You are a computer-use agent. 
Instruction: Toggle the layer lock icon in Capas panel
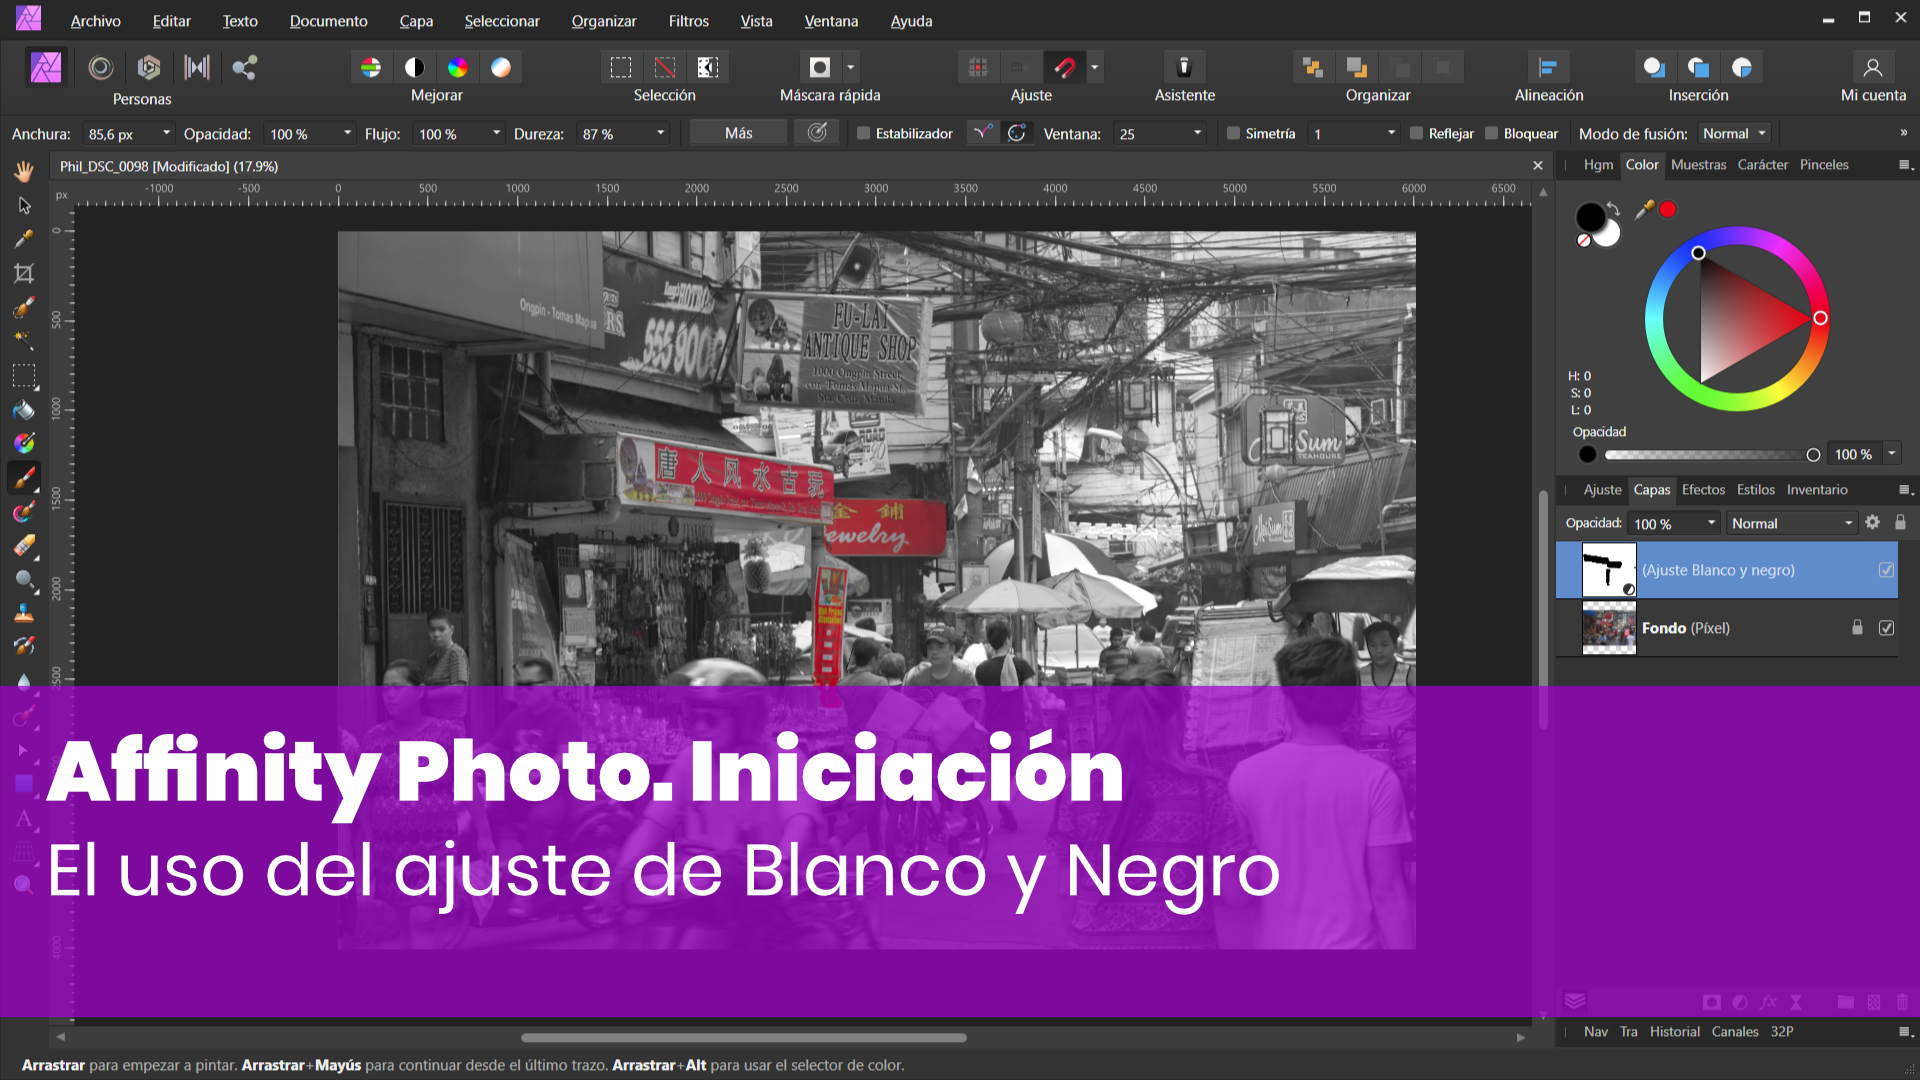pos(1900,522)
